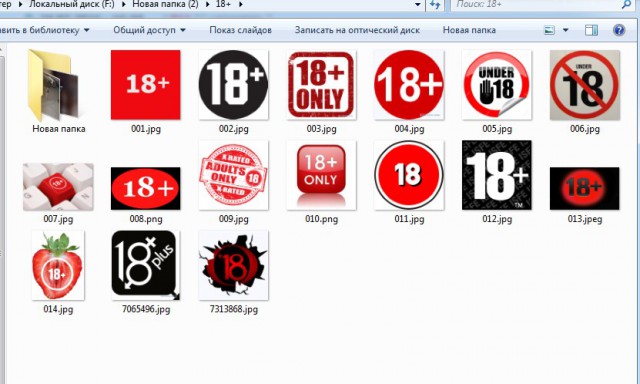Click the file name 003.jpg

[322, 129]
